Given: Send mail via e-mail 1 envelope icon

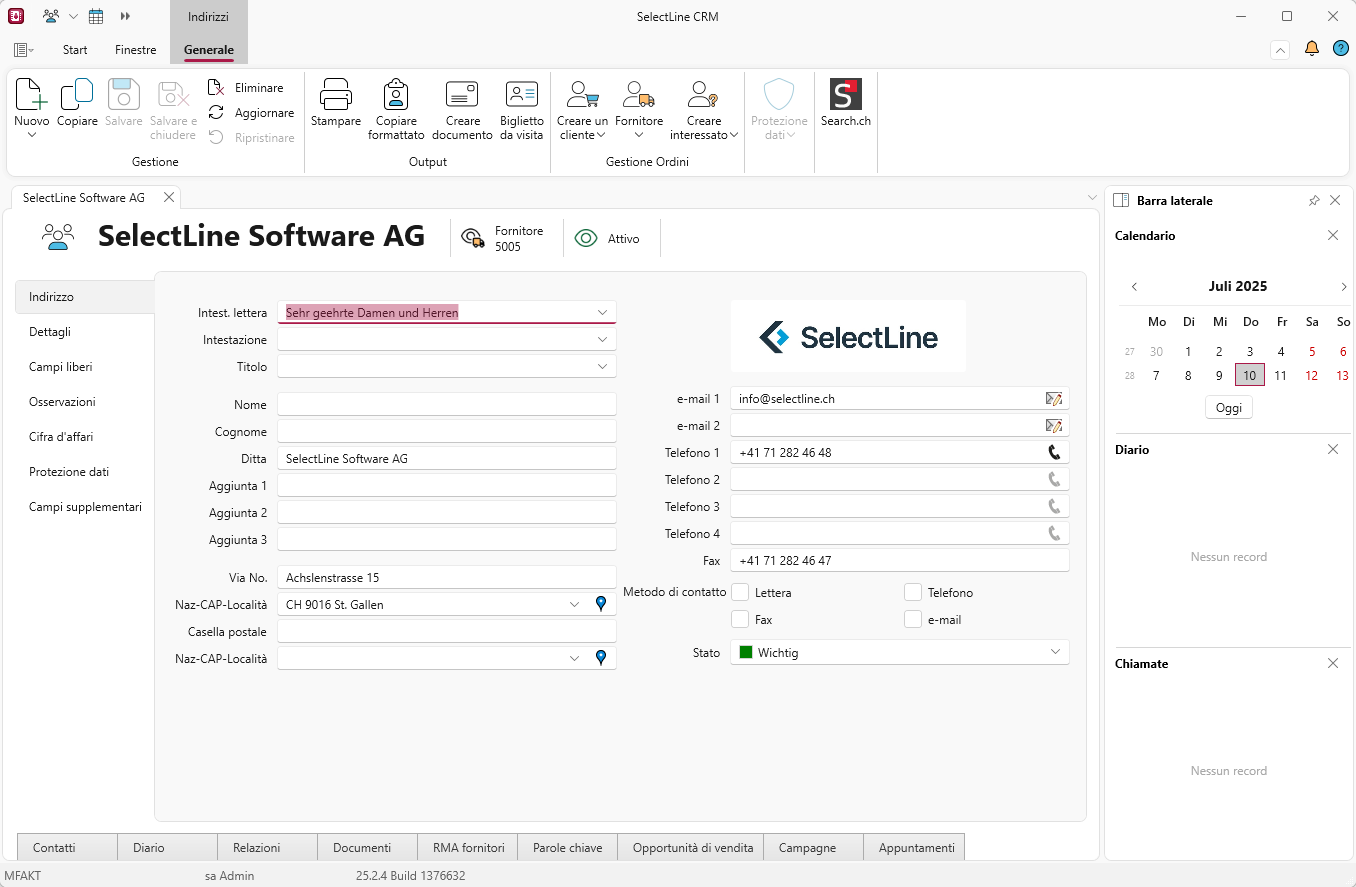Looking at the screenshot, I should [x=1053, y=399].
